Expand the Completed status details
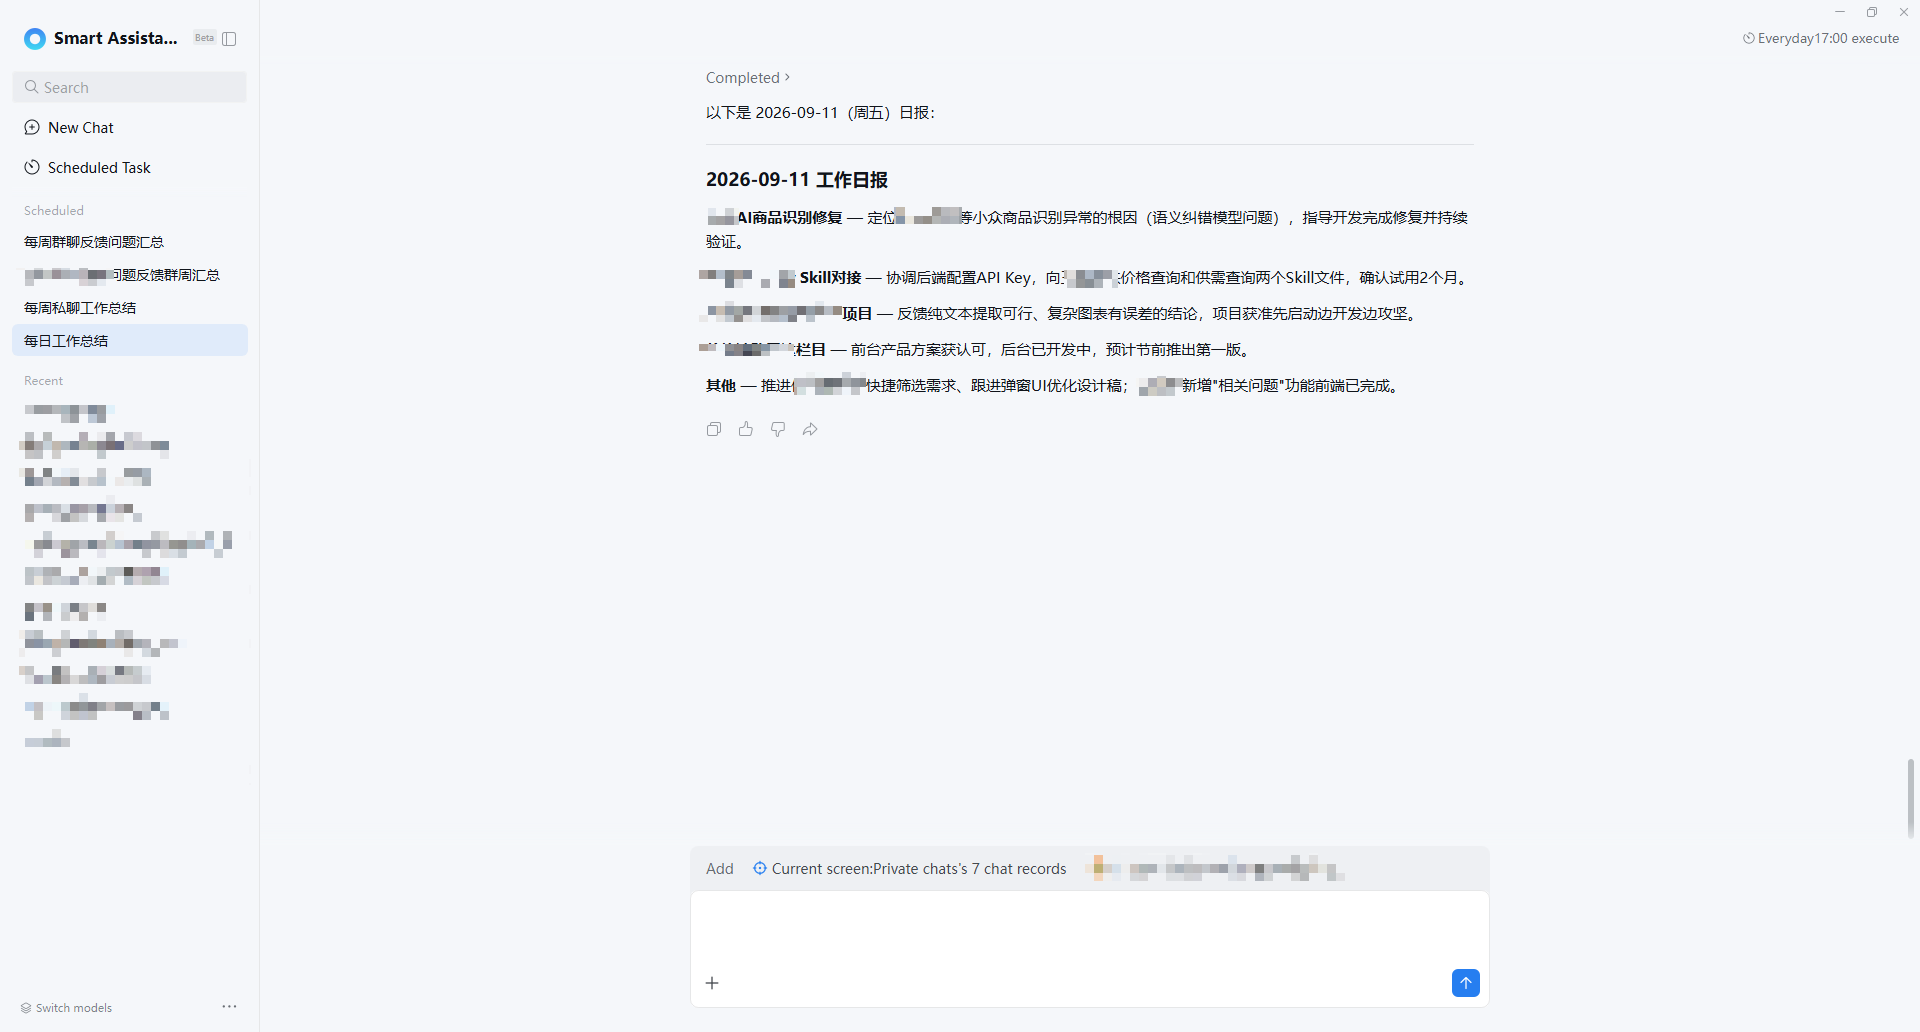This screenshot has width=1920, height=1032. (x=748, y=78)
